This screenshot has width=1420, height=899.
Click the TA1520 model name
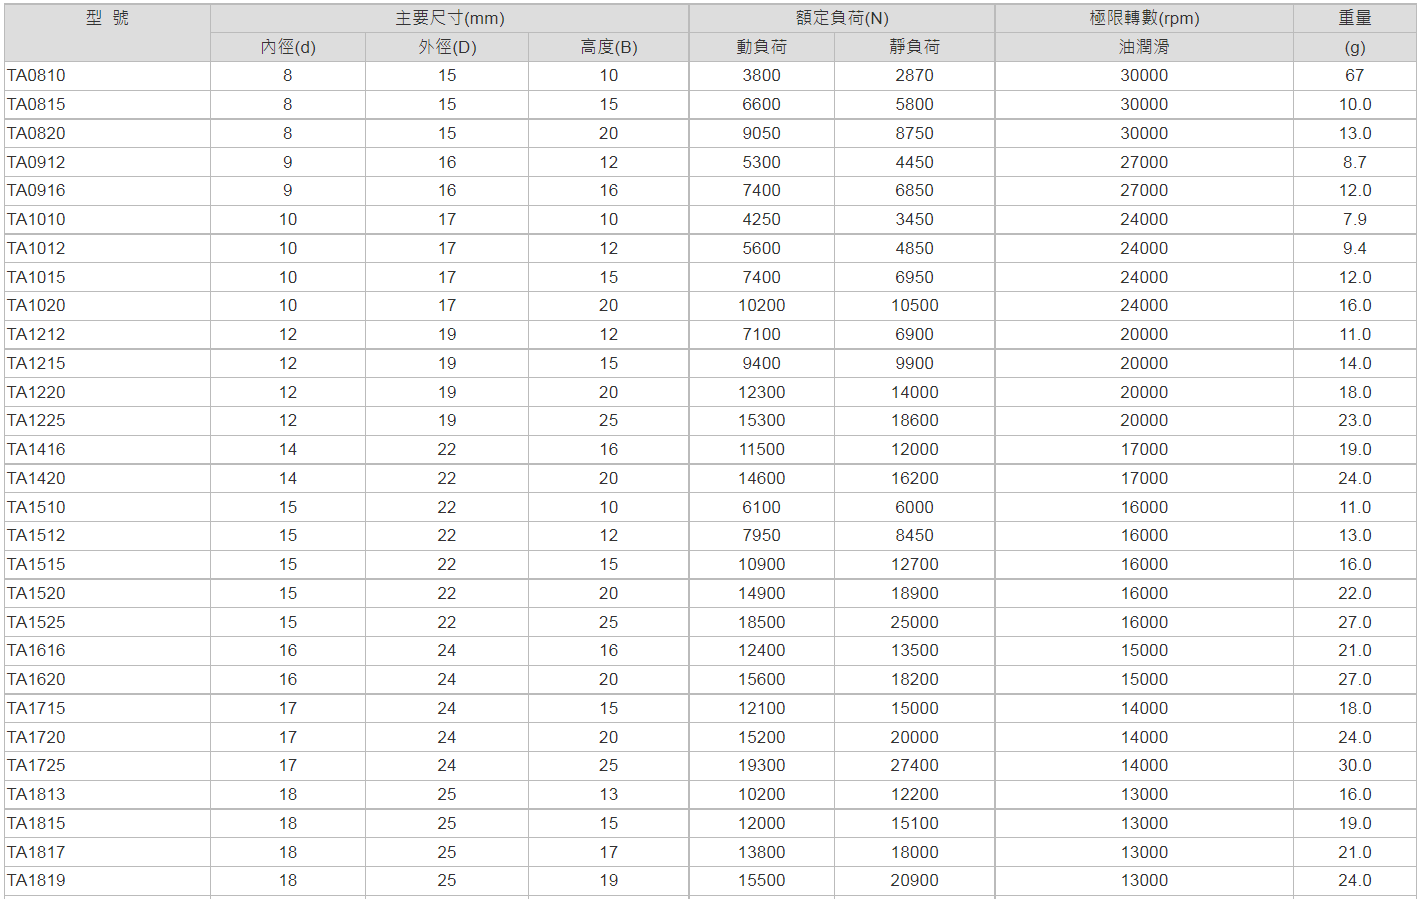point(36,594)
